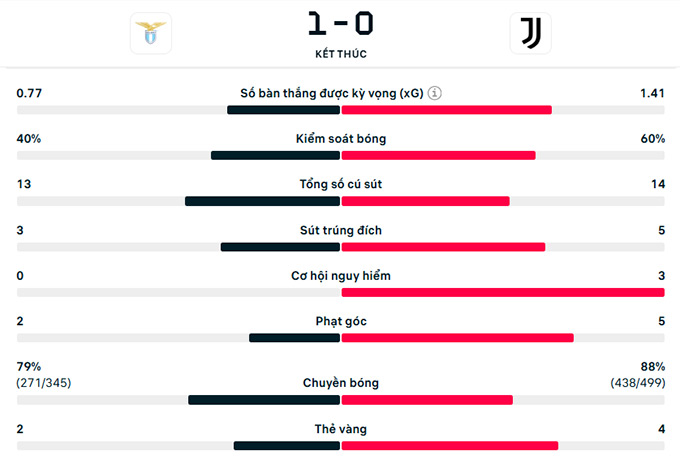Click the Thẻ vàng stat label
680x464 pixels.
coord(340,429)
